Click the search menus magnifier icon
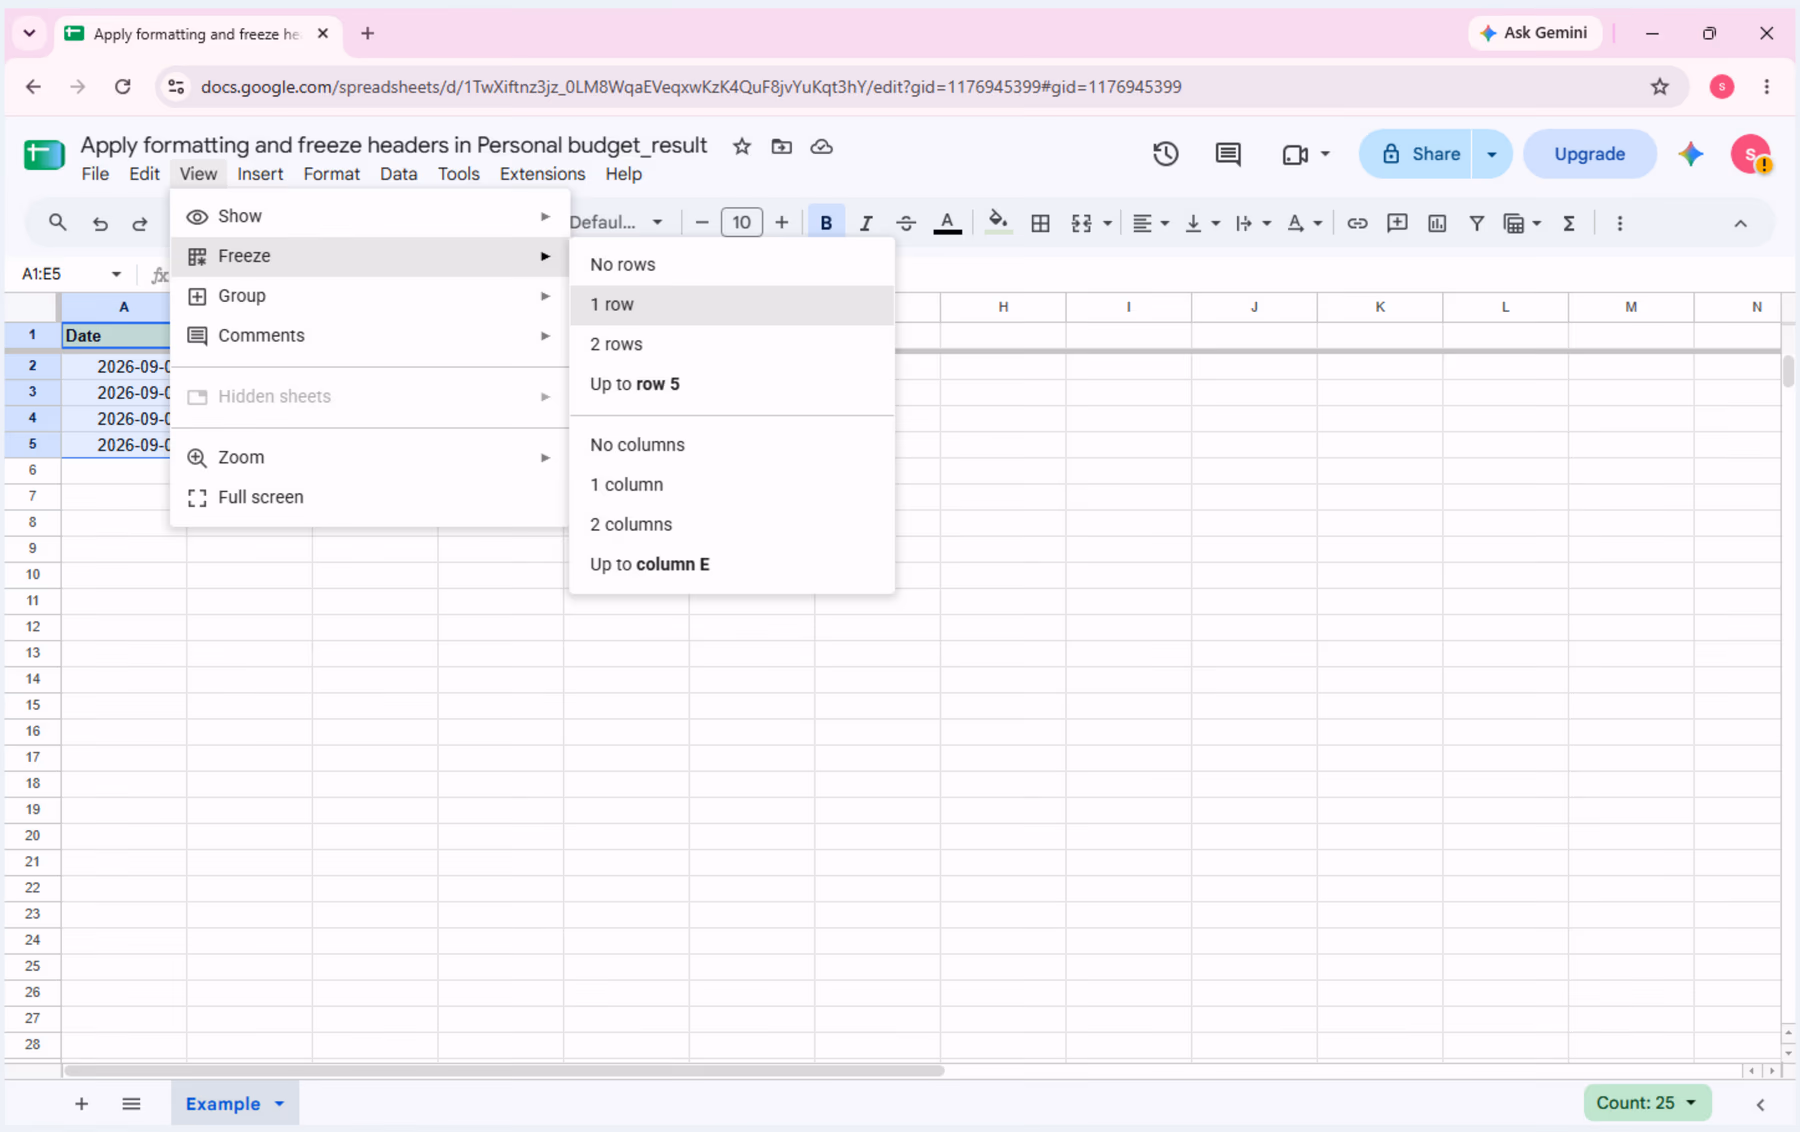The image size is (1800, 1132). 57,223
